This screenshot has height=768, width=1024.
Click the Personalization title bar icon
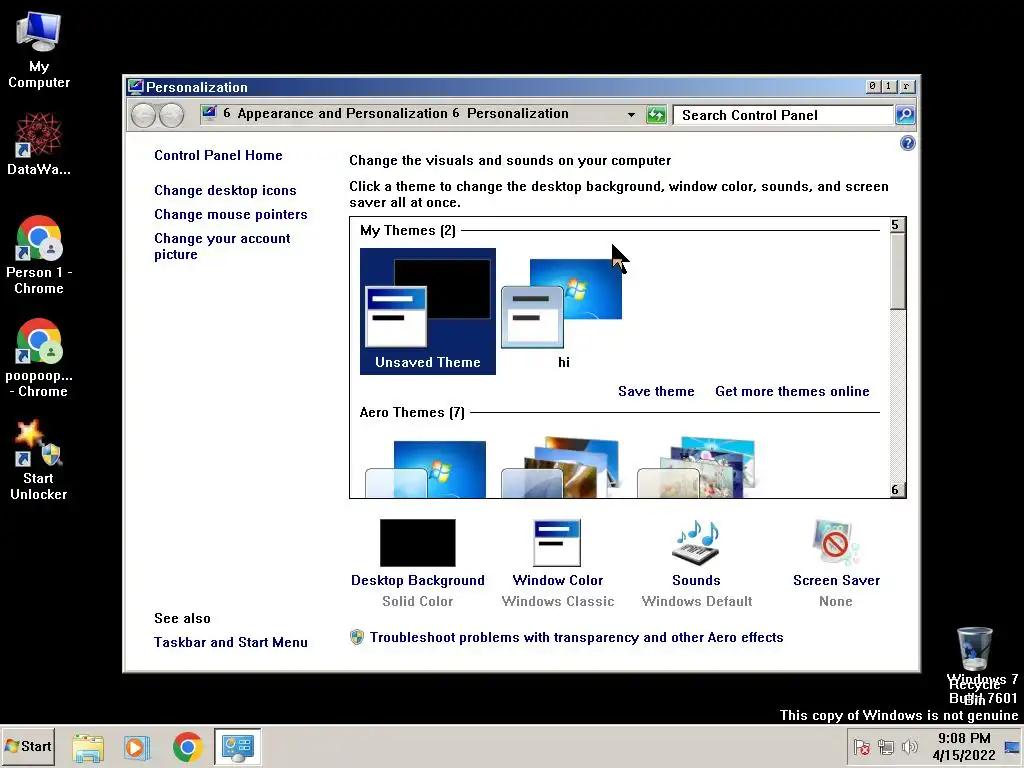tap(136, 87)
